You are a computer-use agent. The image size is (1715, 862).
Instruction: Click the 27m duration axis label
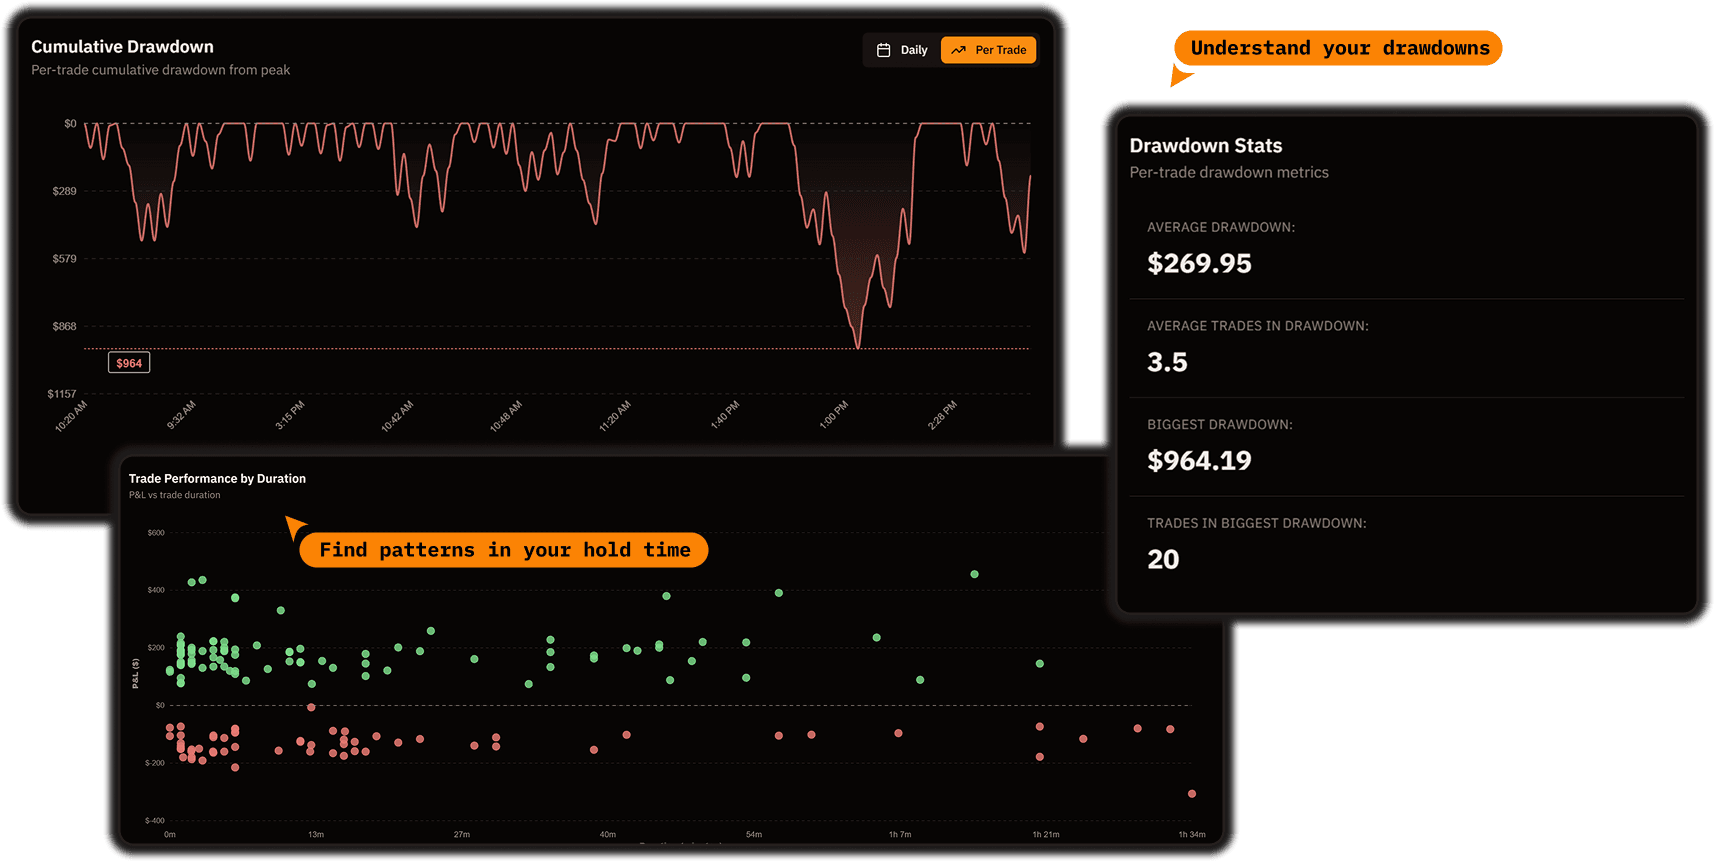tap(462, 835)
